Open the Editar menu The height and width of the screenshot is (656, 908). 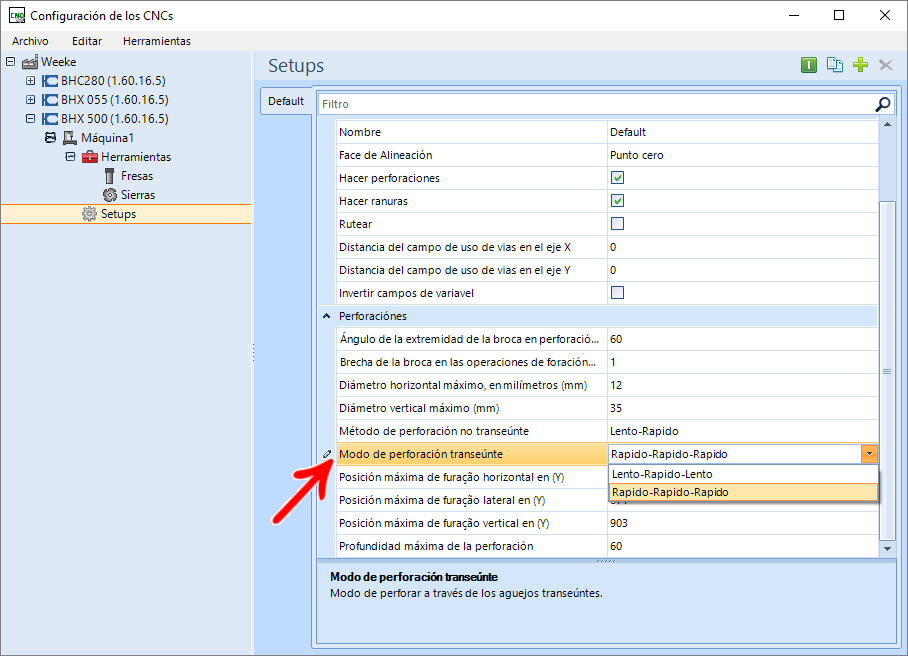point(87,41)
